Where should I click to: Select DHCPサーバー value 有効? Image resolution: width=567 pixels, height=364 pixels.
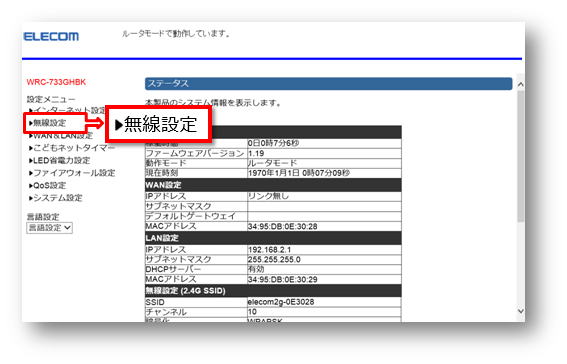coord(256,269)
